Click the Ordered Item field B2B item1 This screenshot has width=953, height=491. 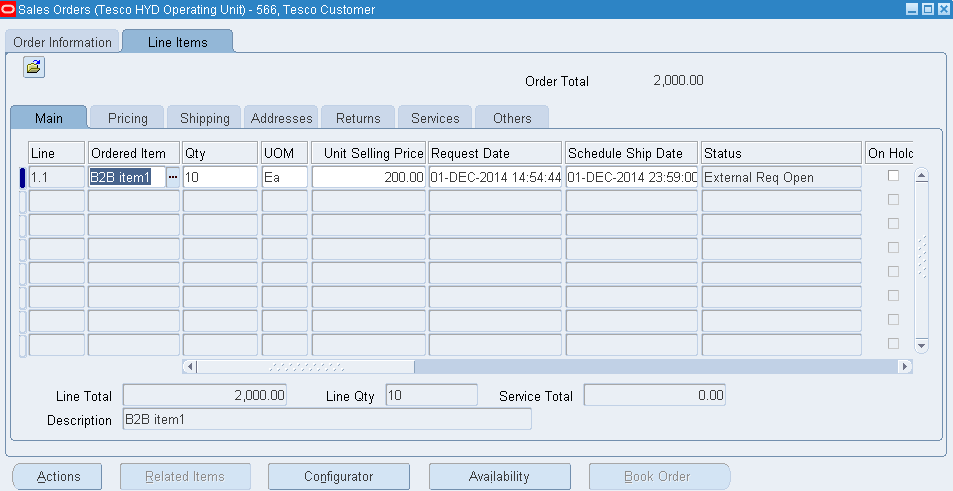coord(127,177)
